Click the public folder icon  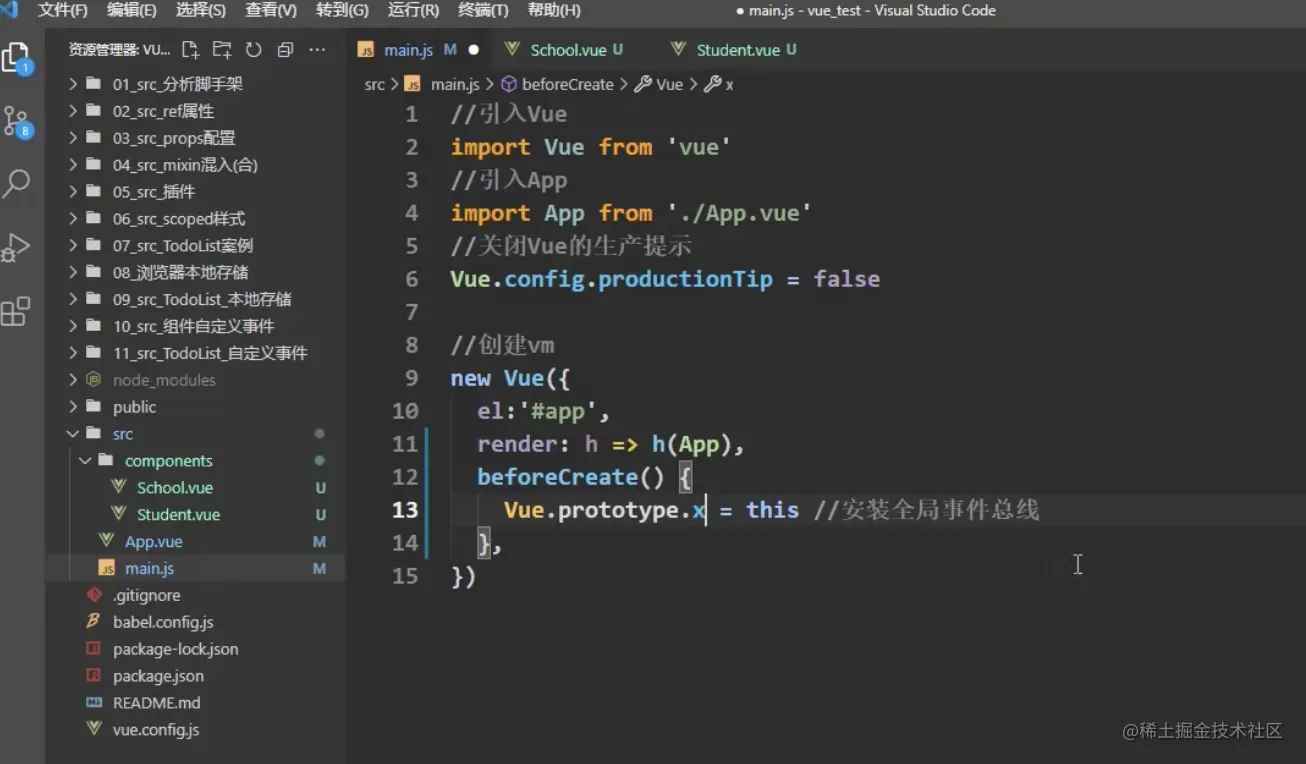pos(94,407)
